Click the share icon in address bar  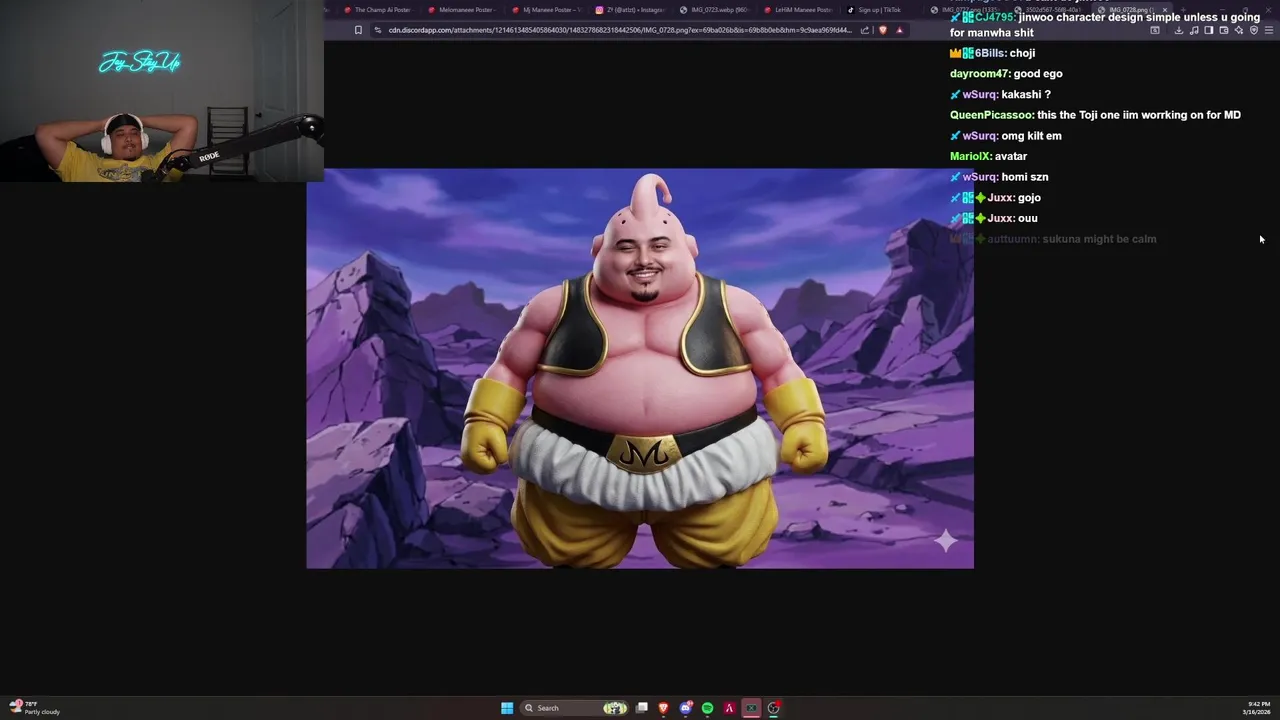[865, 30]
